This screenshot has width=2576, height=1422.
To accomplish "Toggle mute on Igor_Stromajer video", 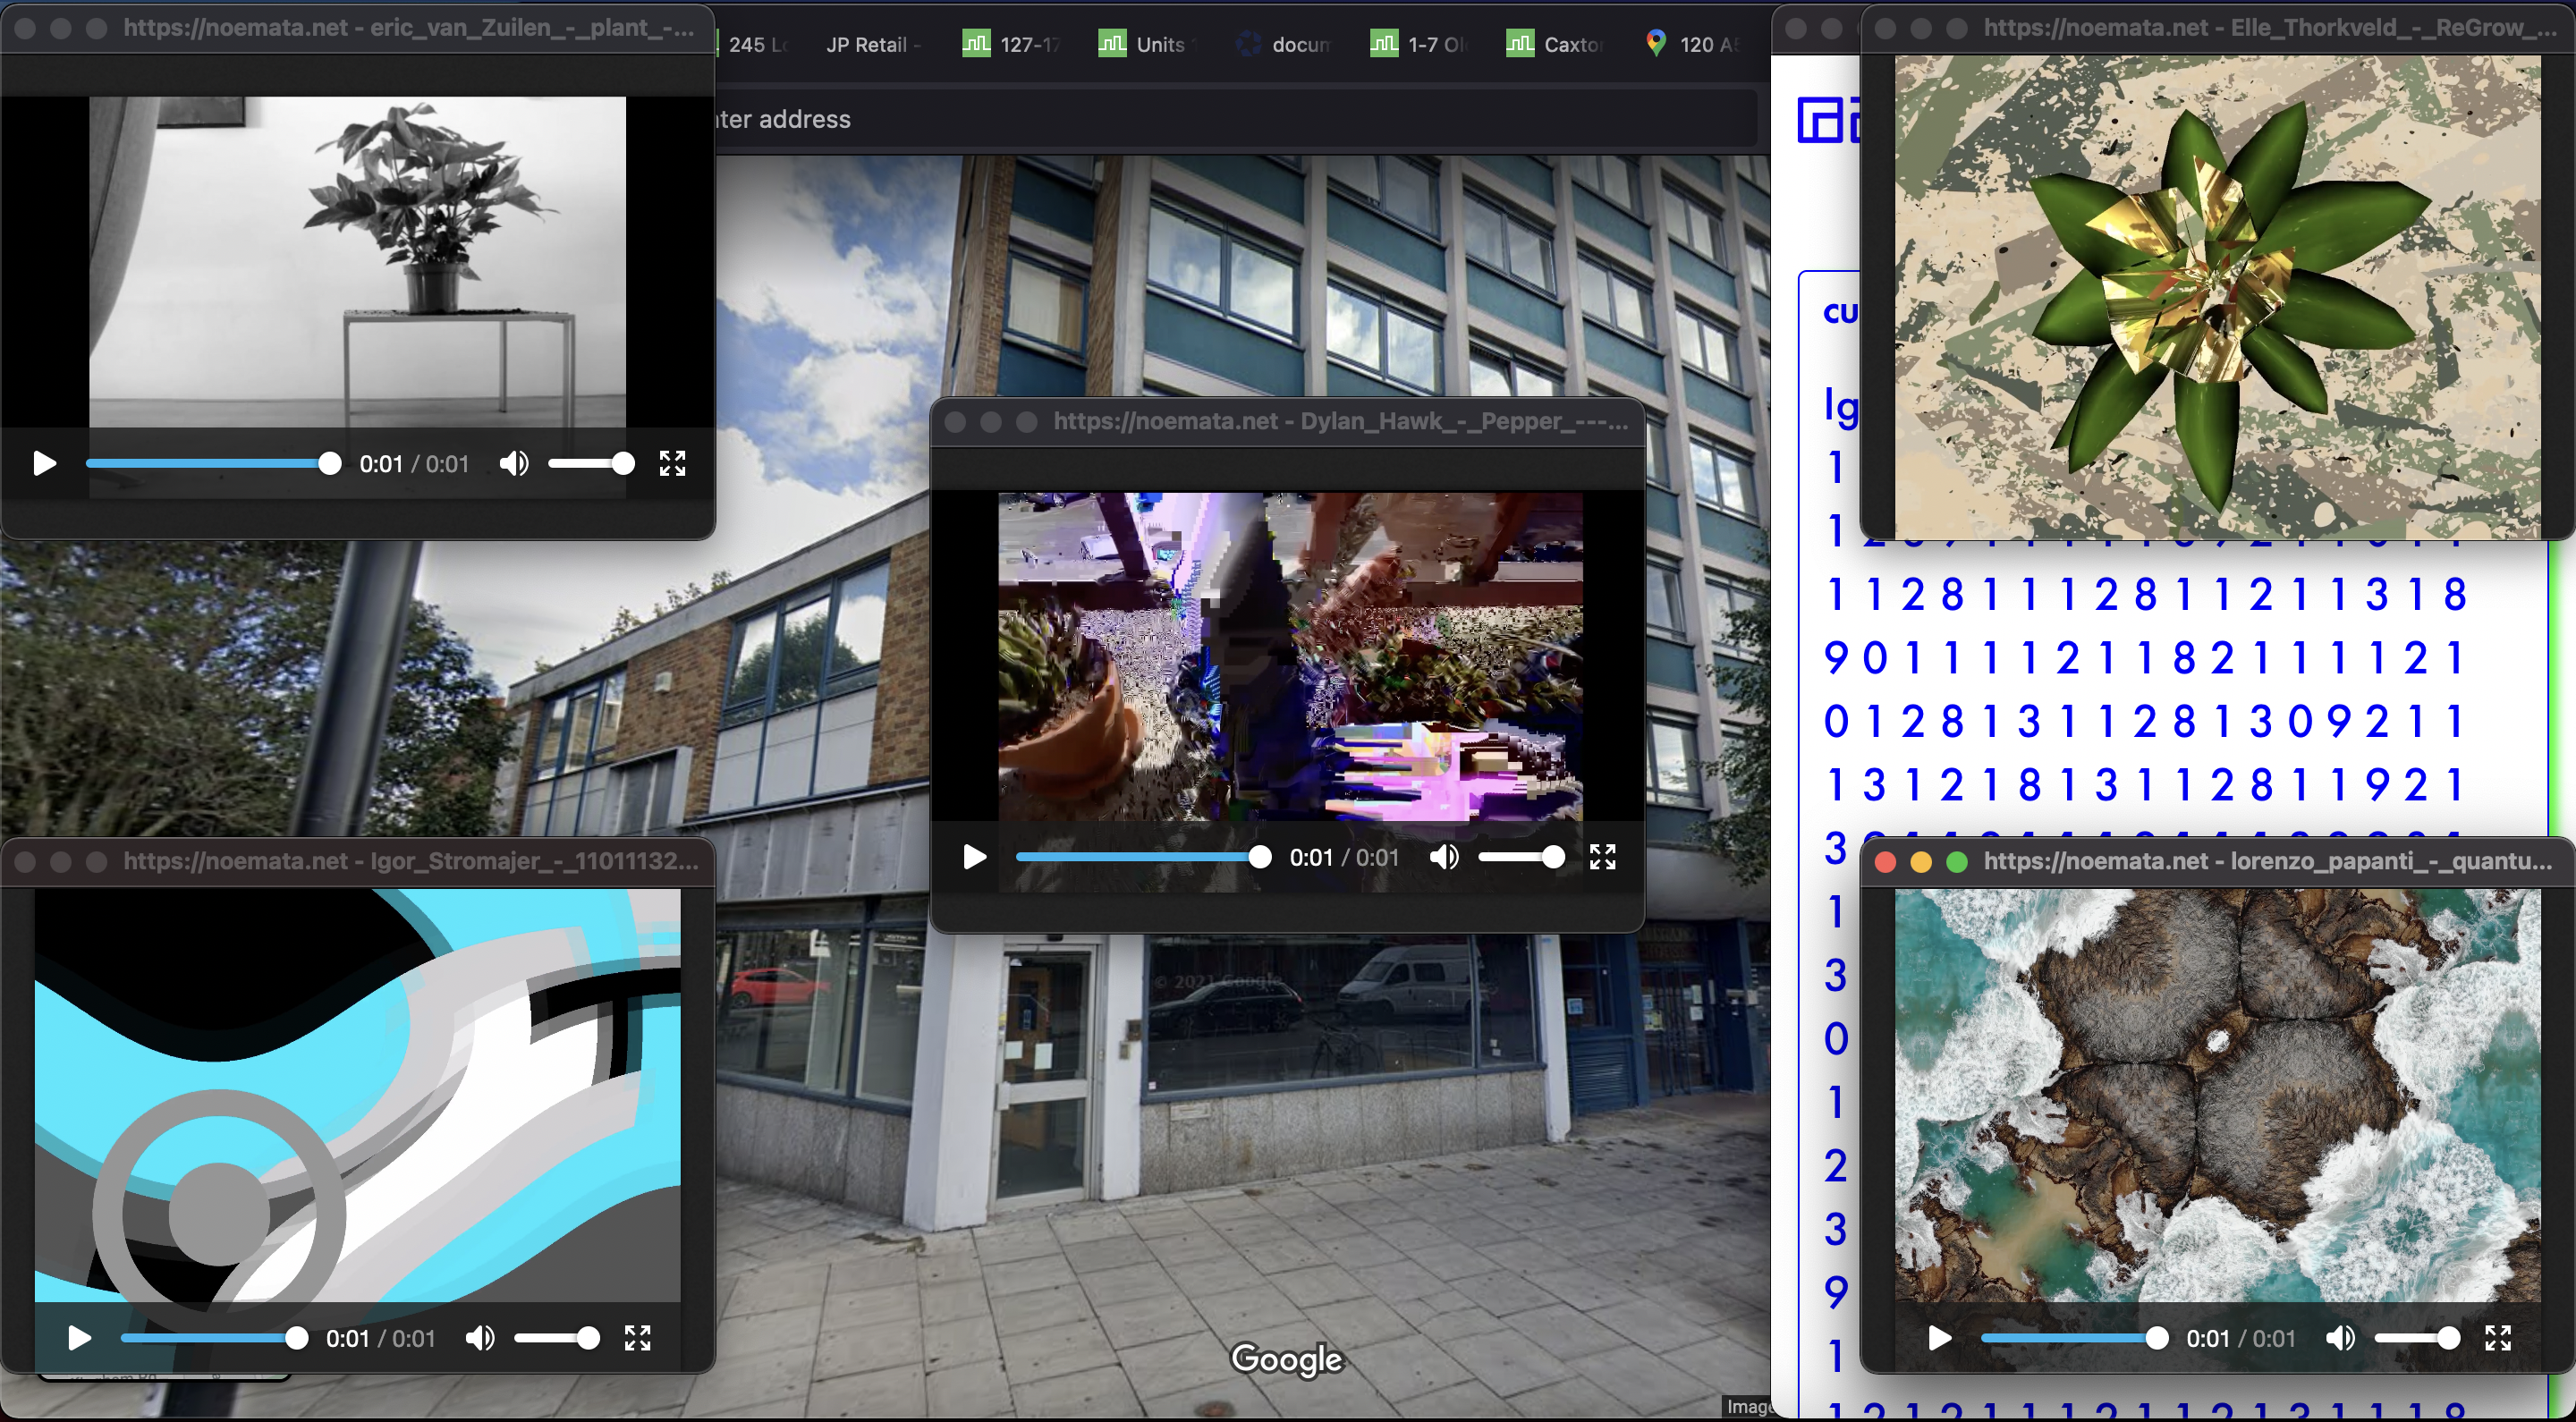I will pos(480,1338).
